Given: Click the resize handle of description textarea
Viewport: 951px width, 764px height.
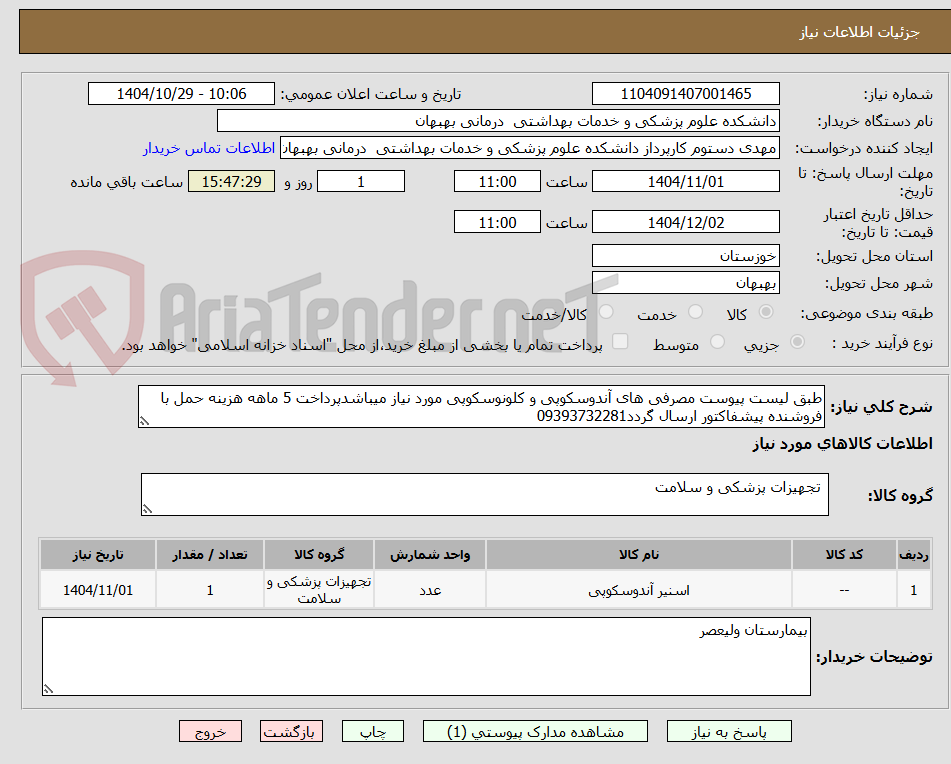Looking at the screenshot, I should (144, 421).
